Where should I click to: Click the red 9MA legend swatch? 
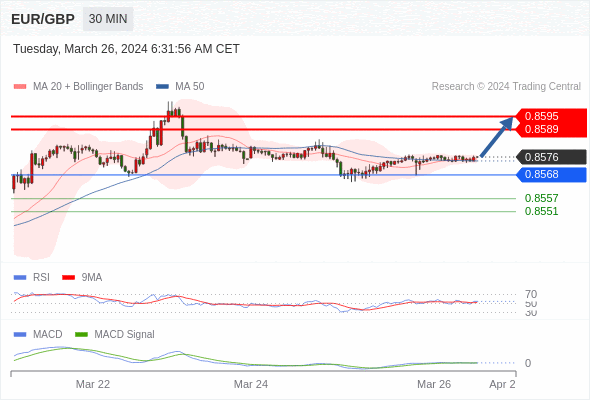pos(68,277)
